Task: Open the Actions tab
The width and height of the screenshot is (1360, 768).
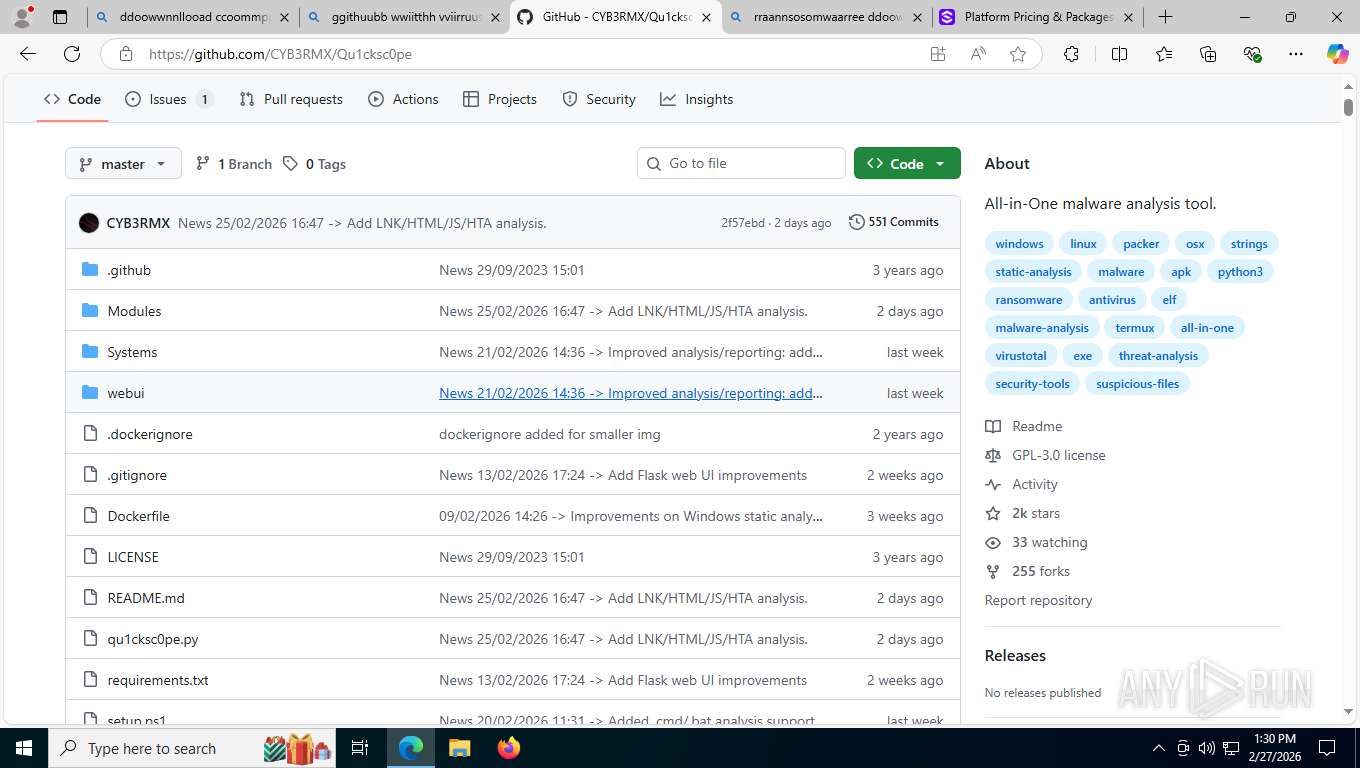Action: tap(403, 99)
